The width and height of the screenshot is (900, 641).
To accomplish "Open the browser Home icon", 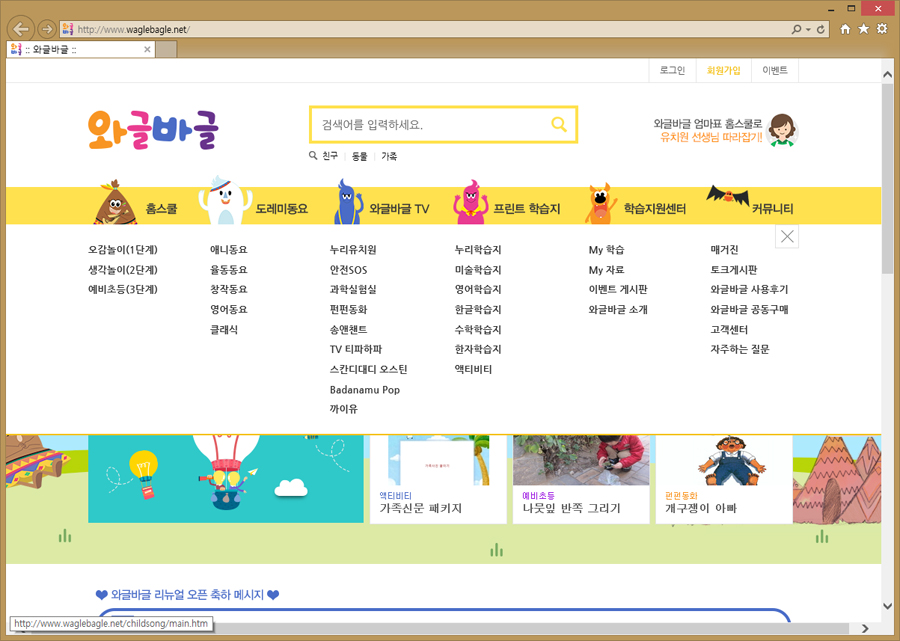I will (x=845, y=29).
